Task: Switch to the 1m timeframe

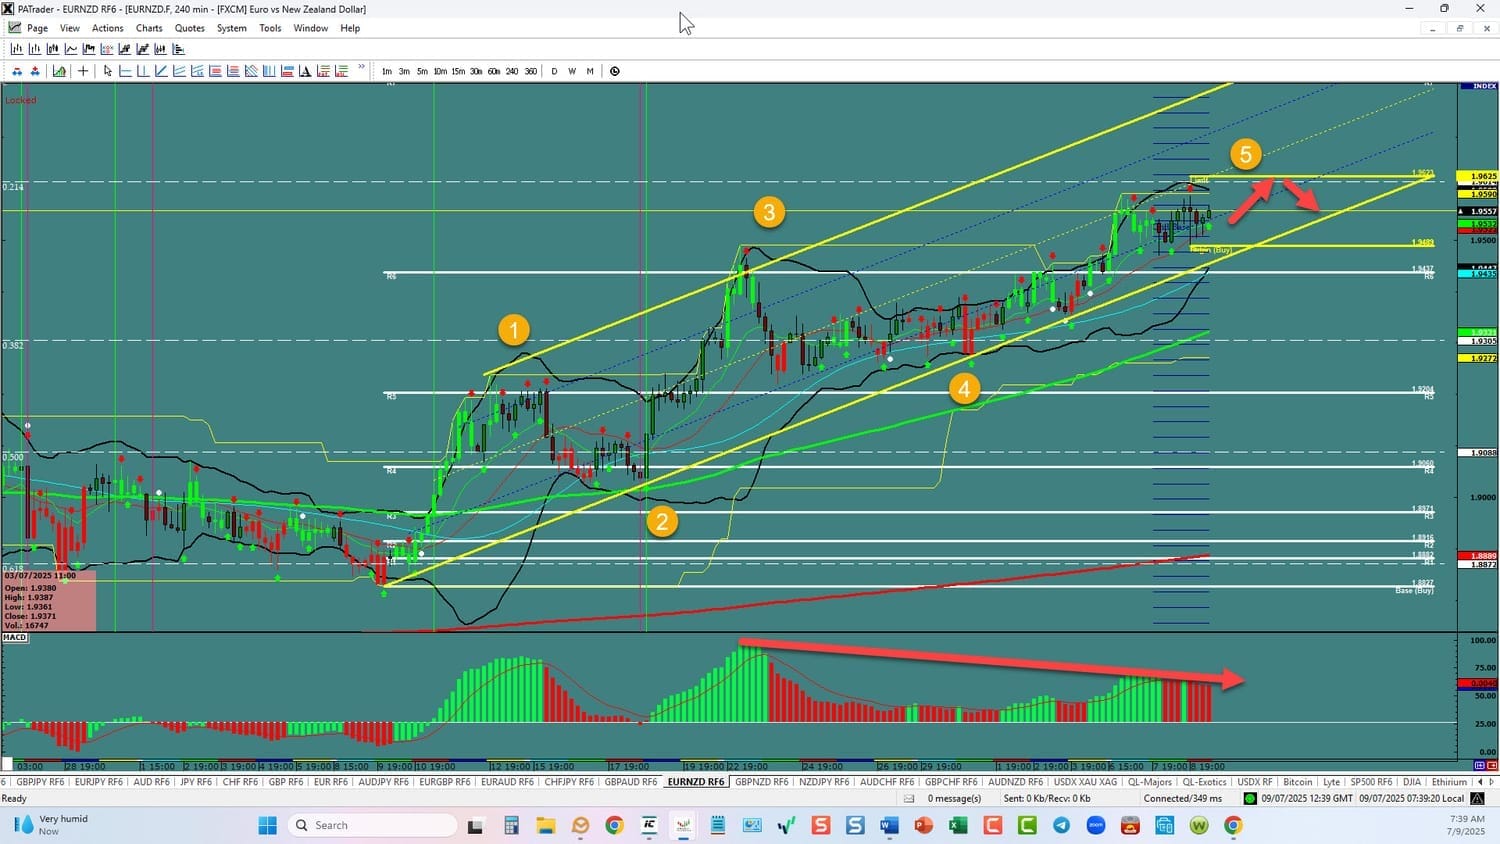Action: click(x=387, y=71)
